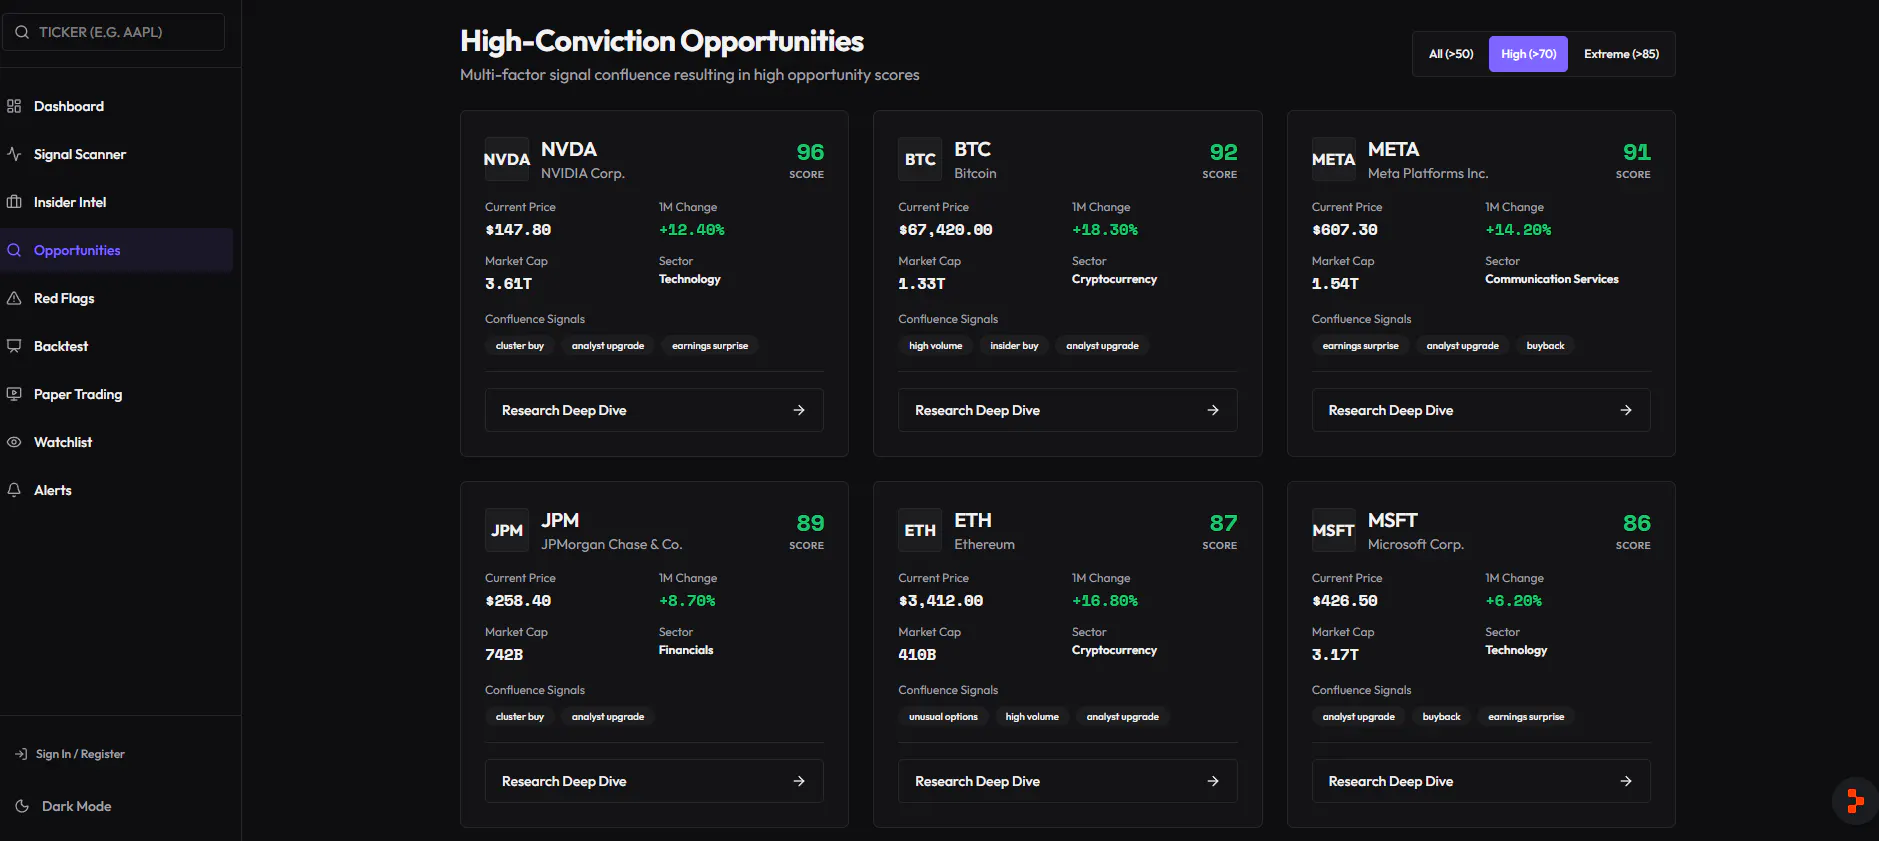This screenshot has height=841, width=1879.
Task: Click MSFT earnings surprise signal tag
Action: [x=1526, y=717]
